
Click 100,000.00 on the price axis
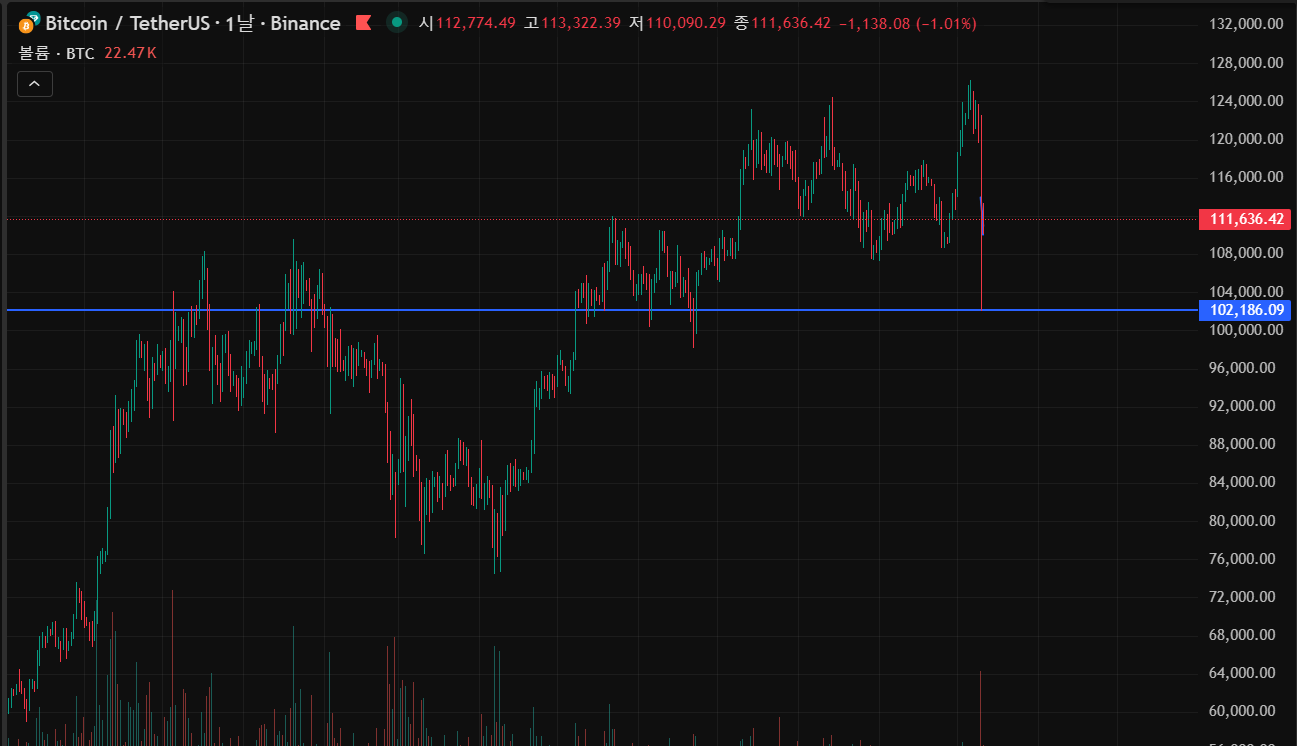tap(1245, 330)
